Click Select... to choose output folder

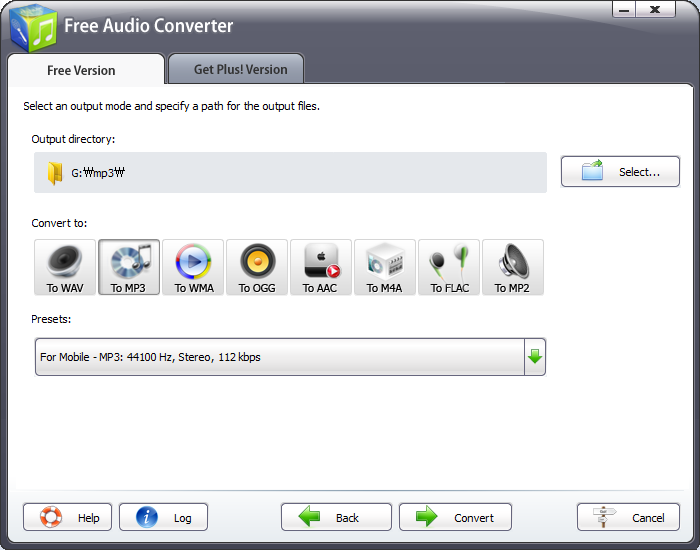click(x=620, y=171)
